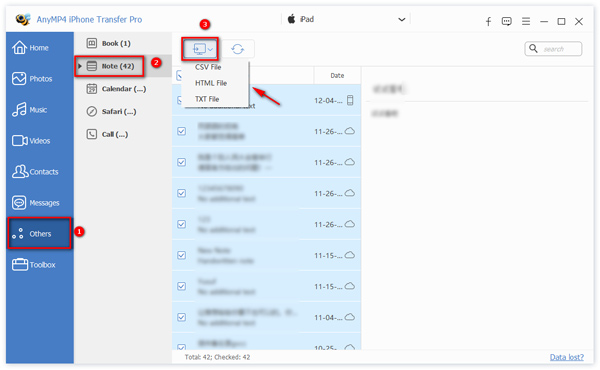Open Calendar in the sub-list
Image resolution: width=600 pixels, height=370 pixels.
(x=116, y=89)
